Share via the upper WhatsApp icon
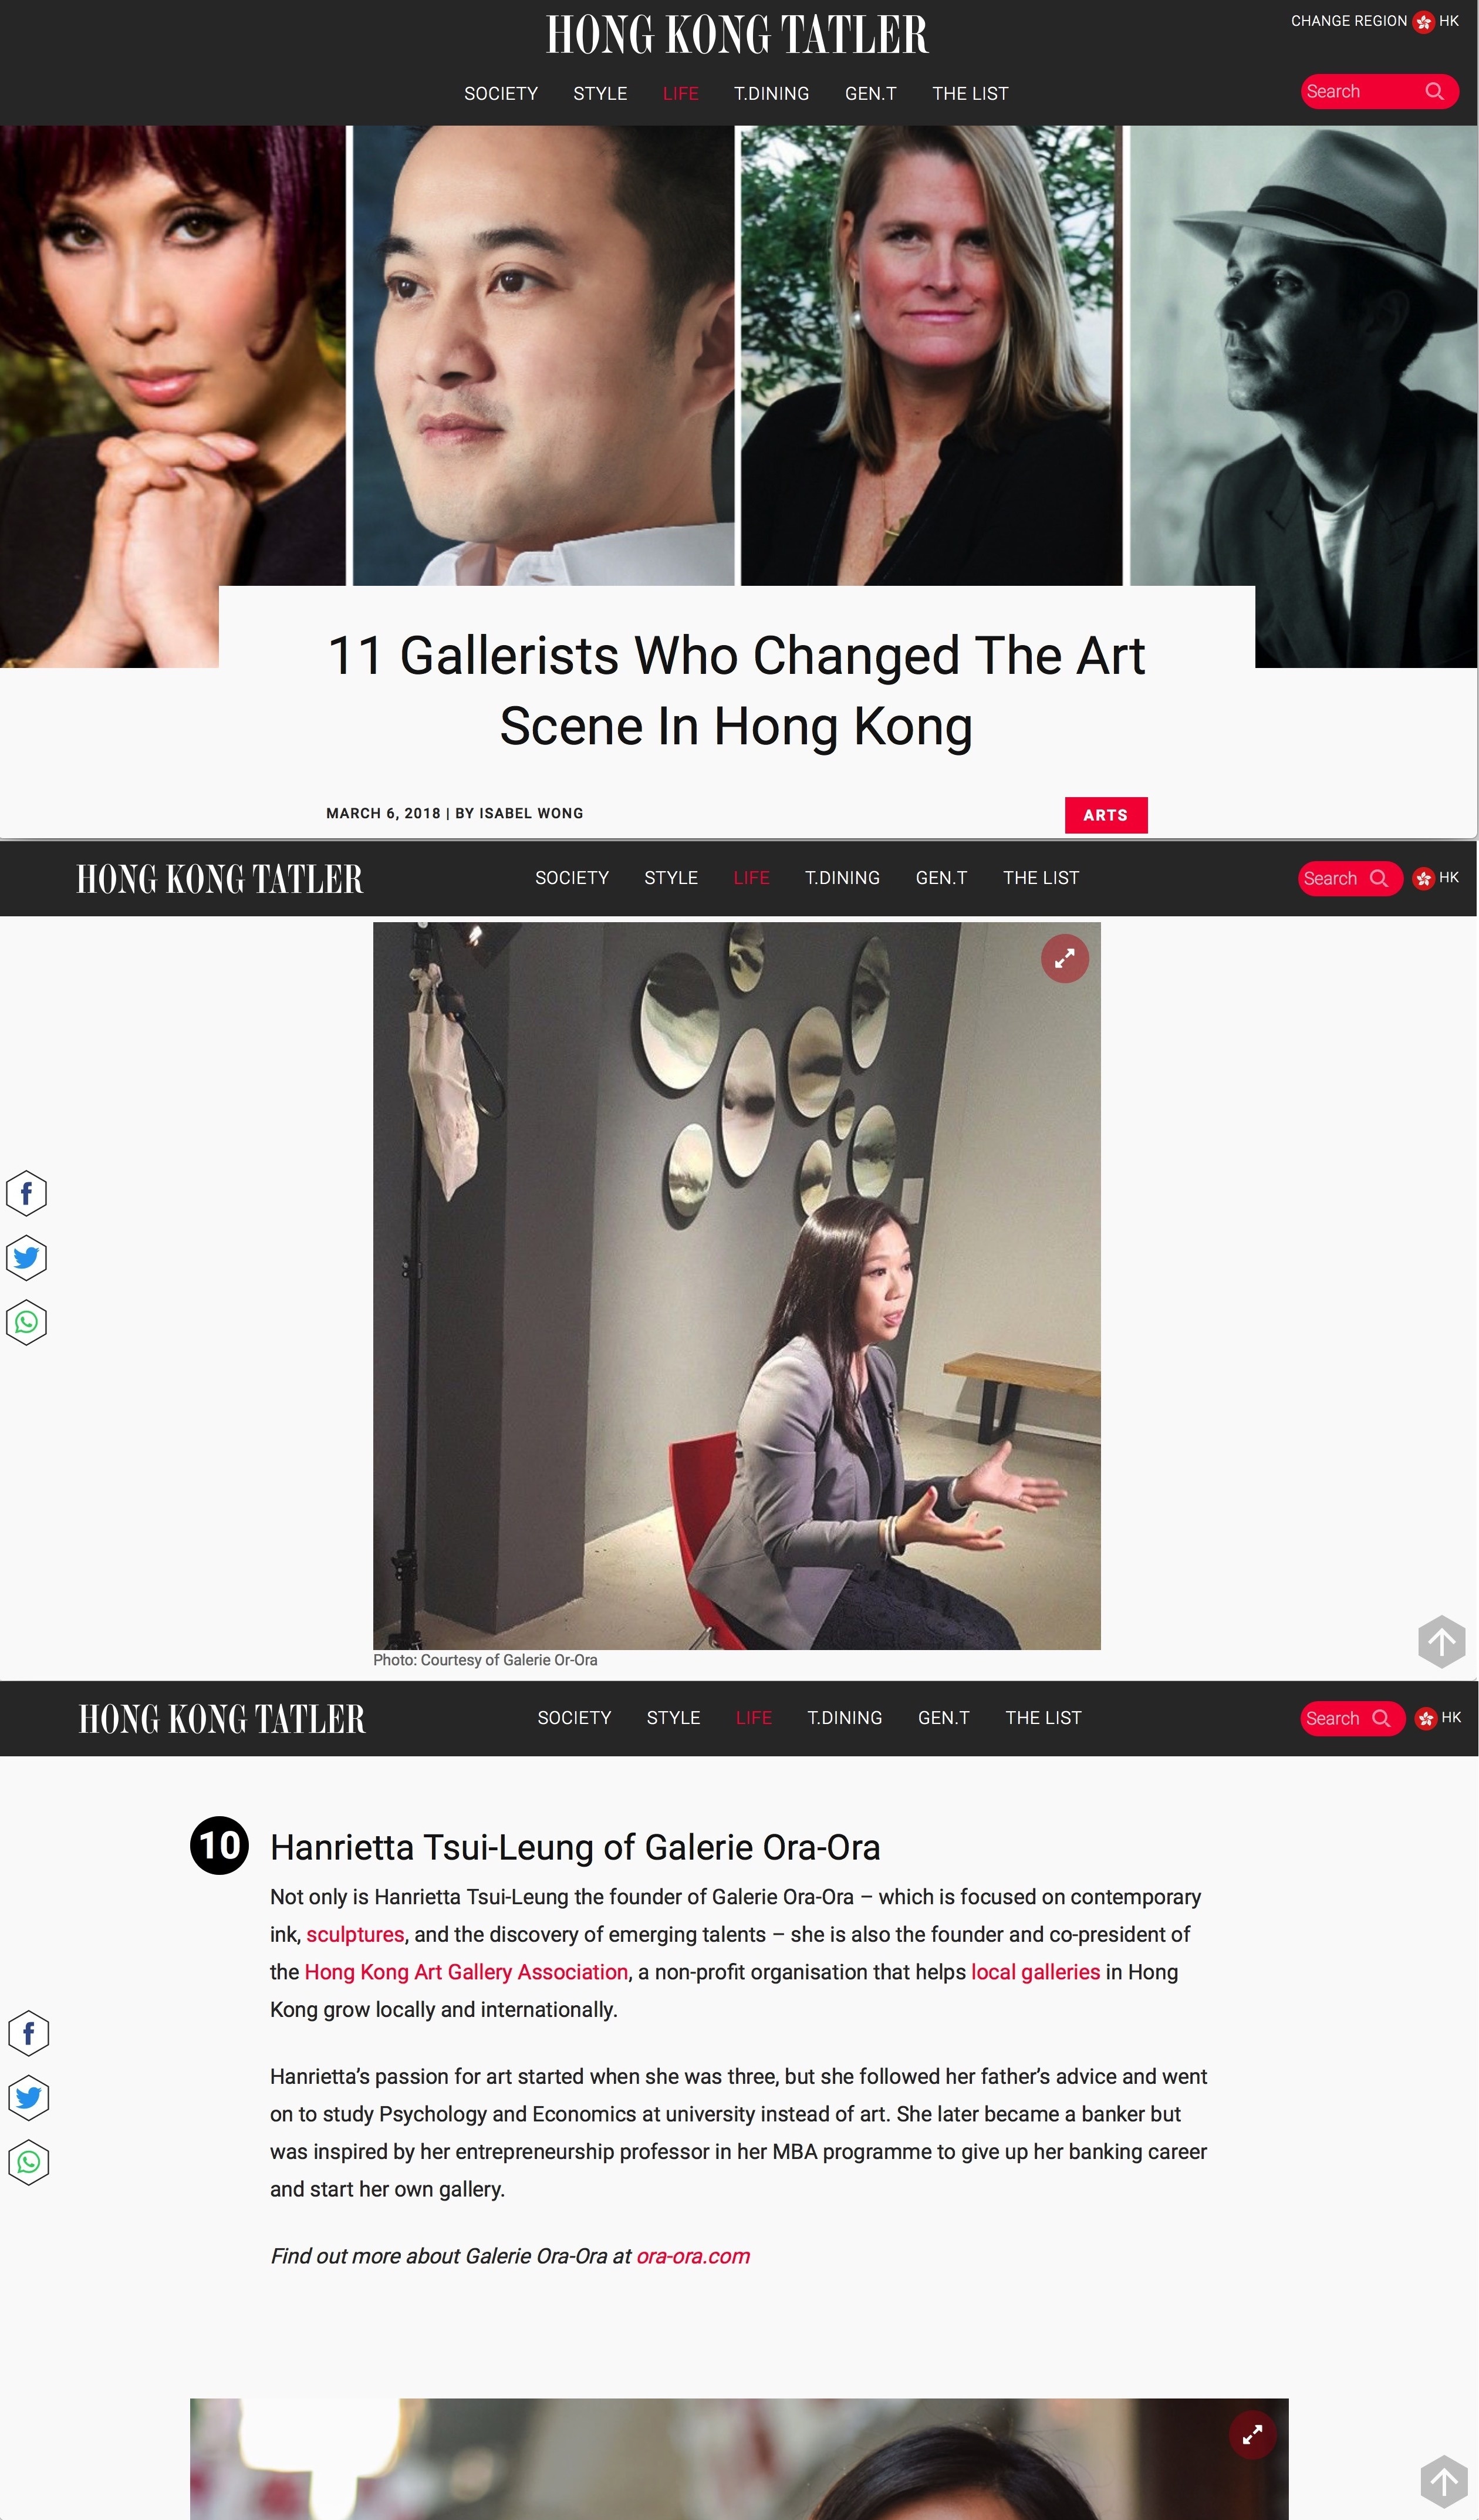1479x2520 pixels. tap(27, 1322)
